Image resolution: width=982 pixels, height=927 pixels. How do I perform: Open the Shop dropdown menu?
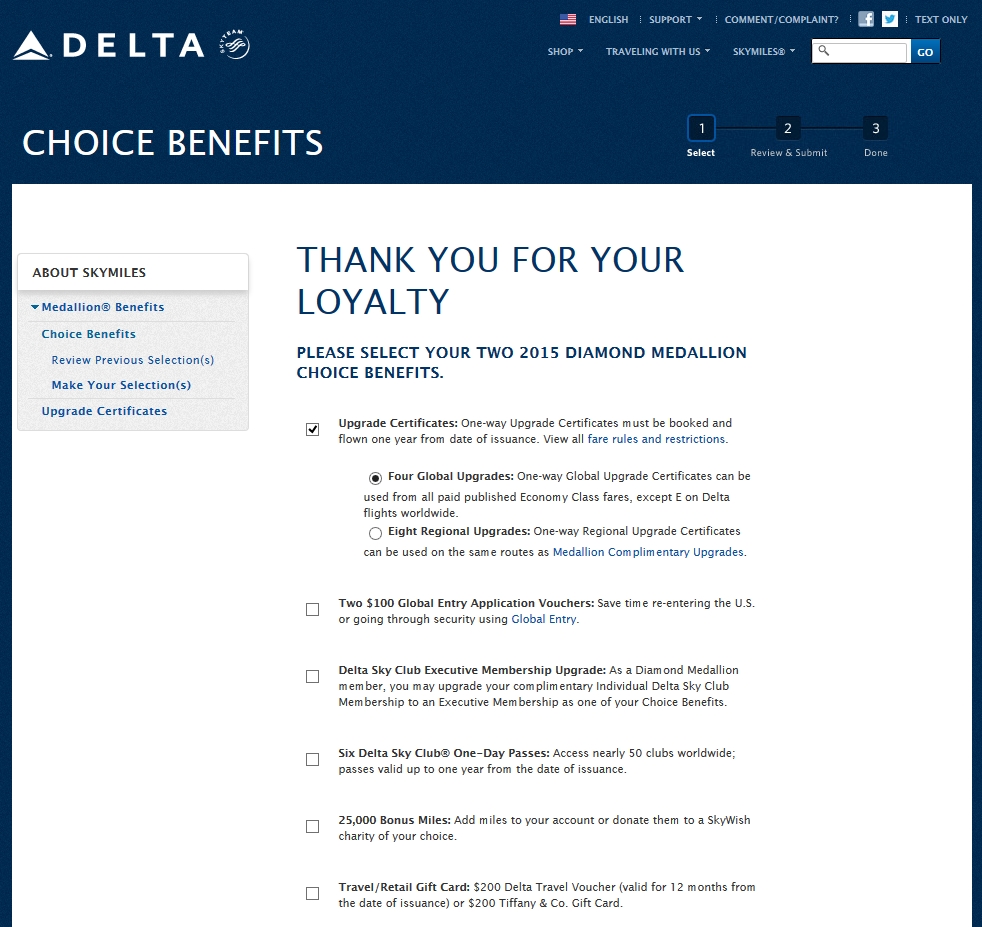(565, 51)
